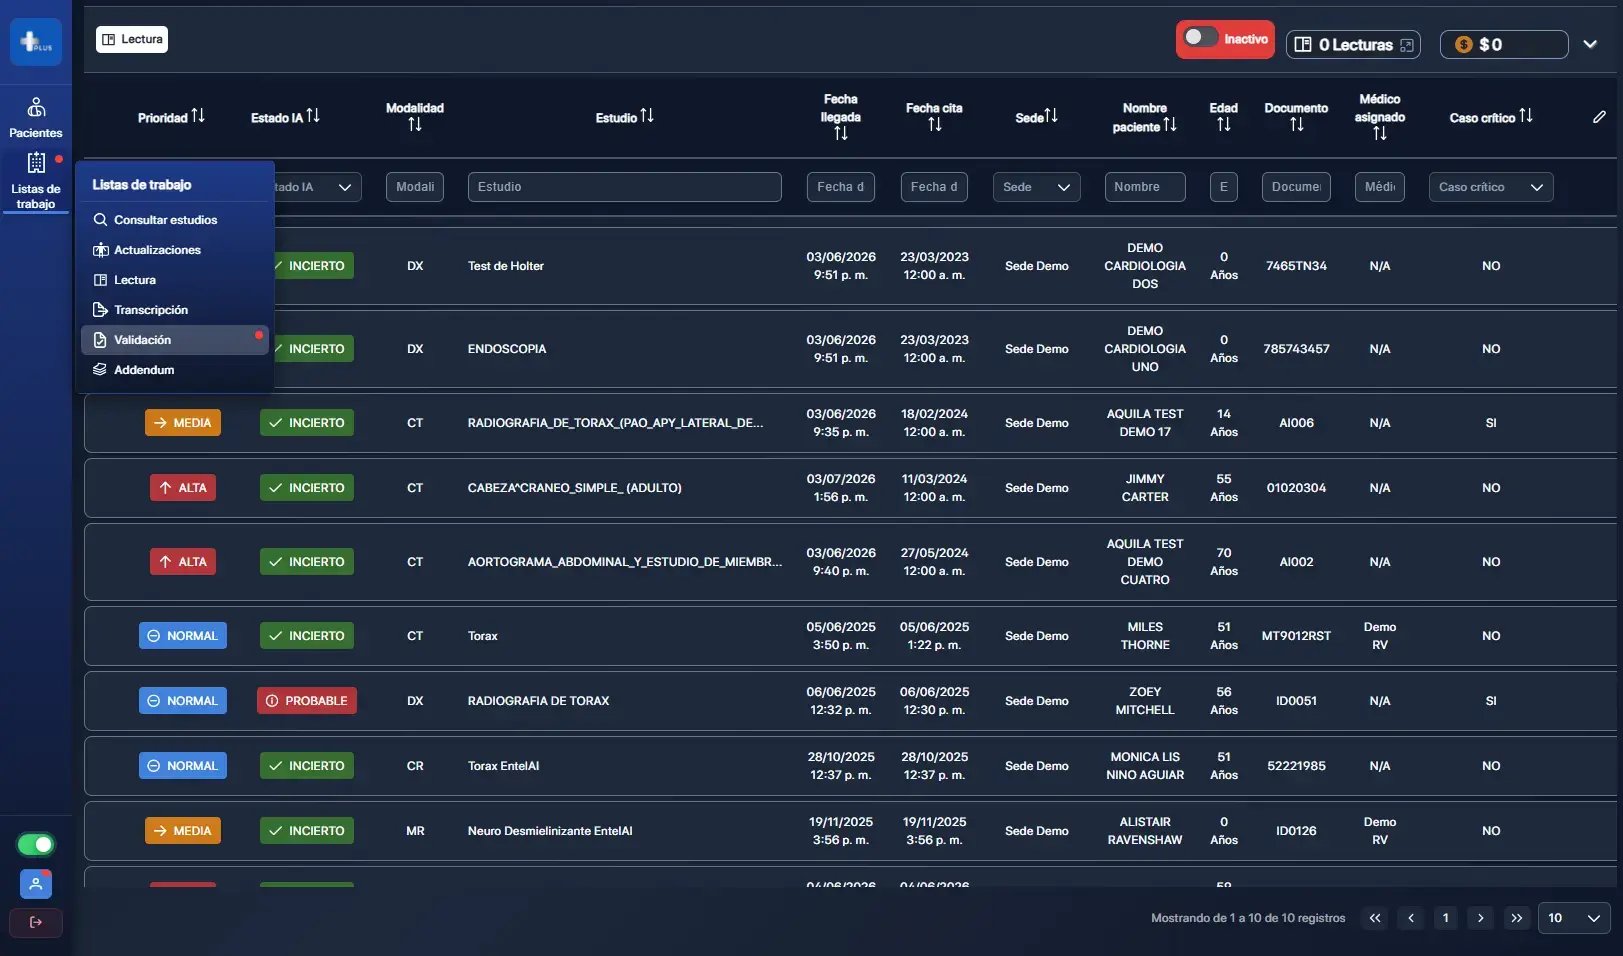Sort by Edad column arrows
Viewport: 1623px width, 956px height.
1224,125
